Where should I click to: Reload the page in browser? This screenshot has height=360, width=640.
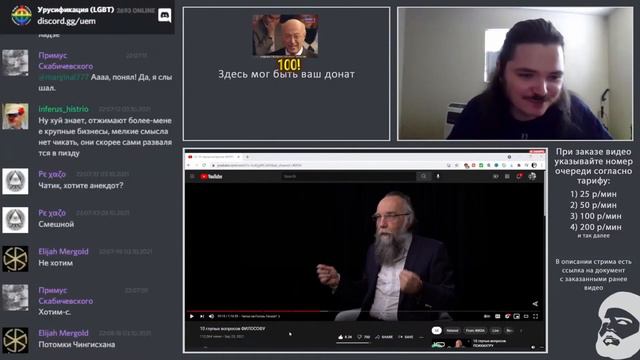(204, 165)
